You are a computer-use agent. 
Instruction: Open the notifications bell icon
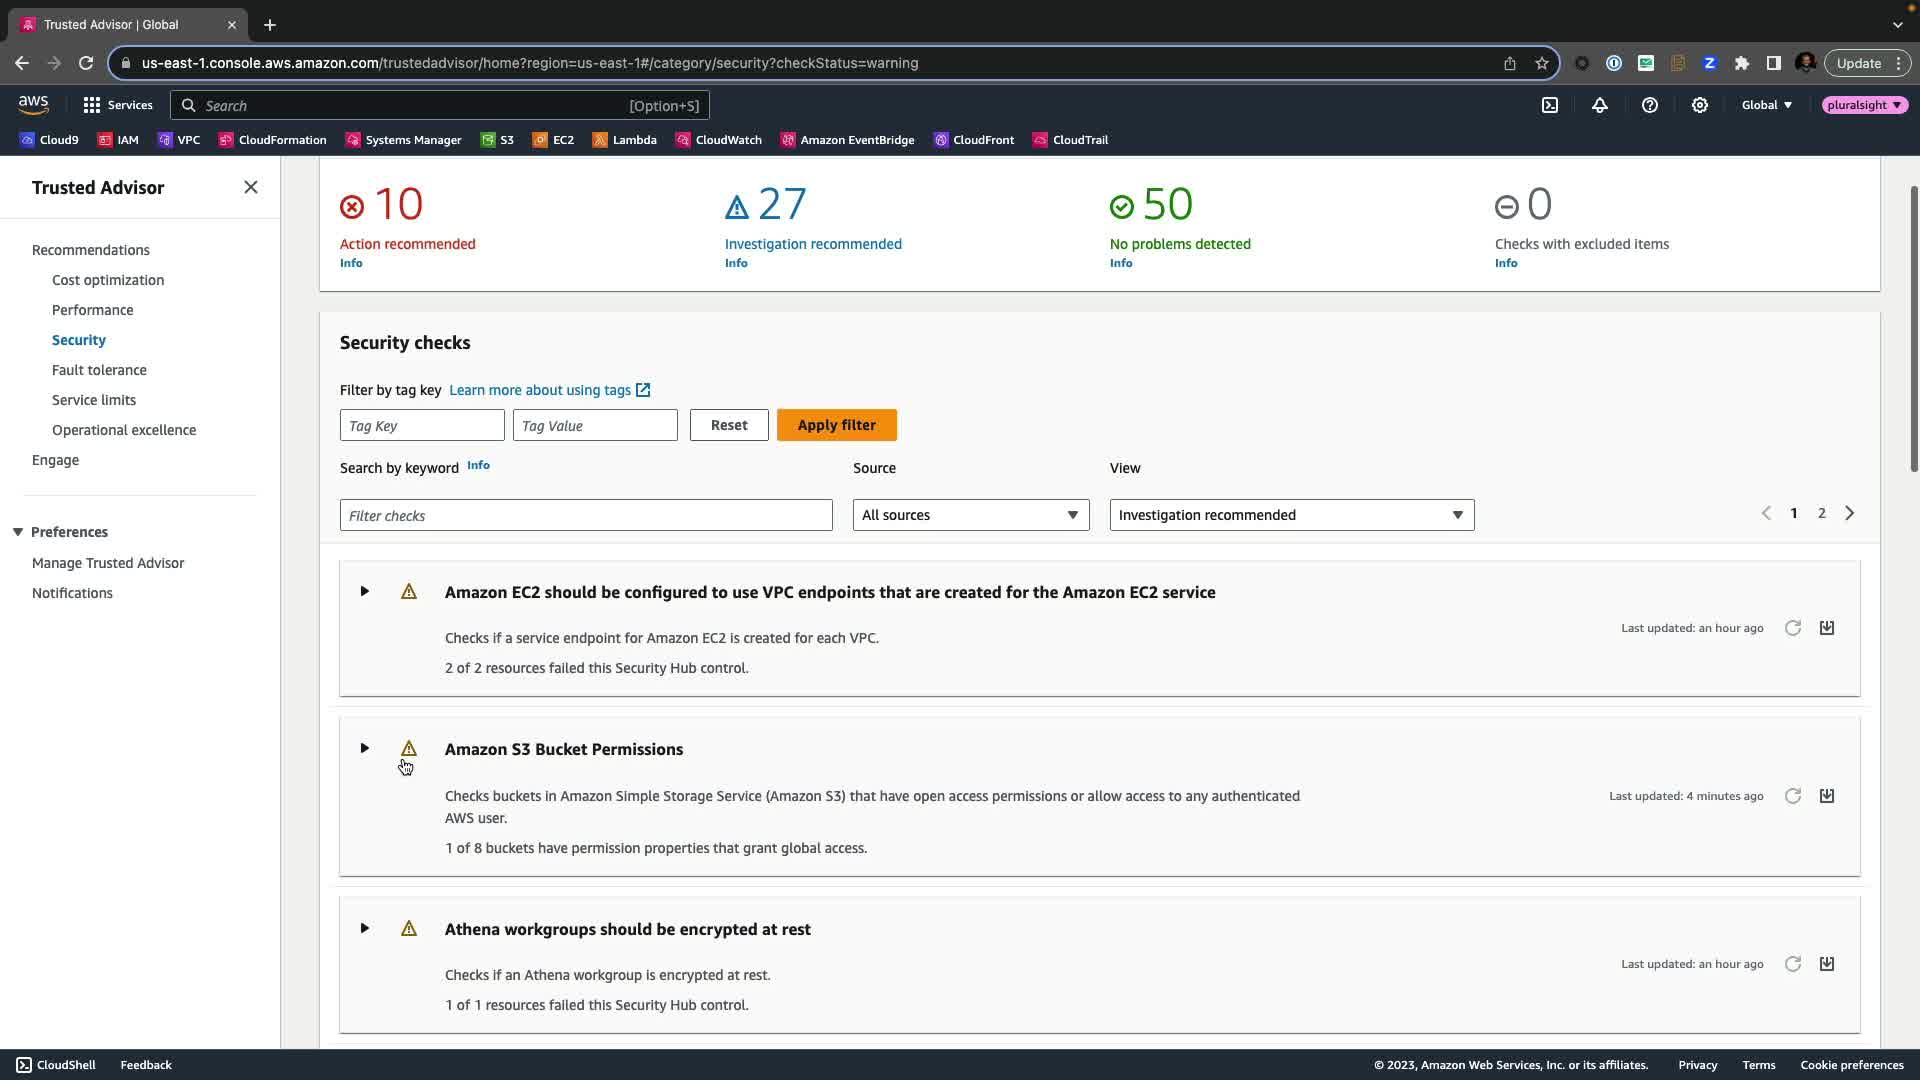pos(1599,105)
